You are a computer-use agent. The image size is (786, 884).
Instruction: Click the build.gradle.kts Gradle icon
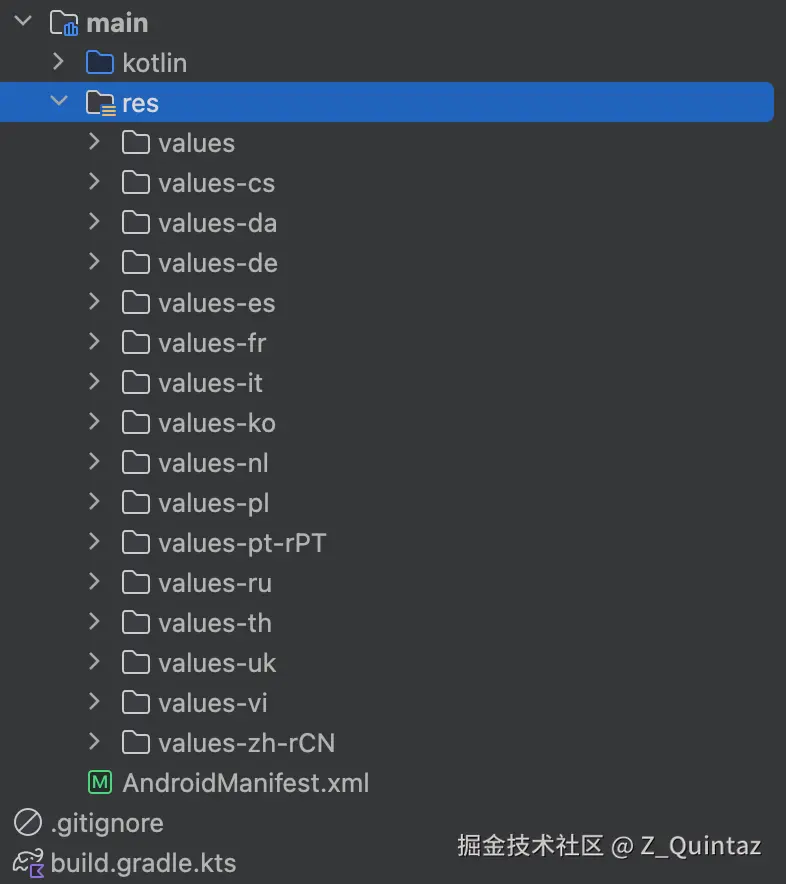[28, 863]
